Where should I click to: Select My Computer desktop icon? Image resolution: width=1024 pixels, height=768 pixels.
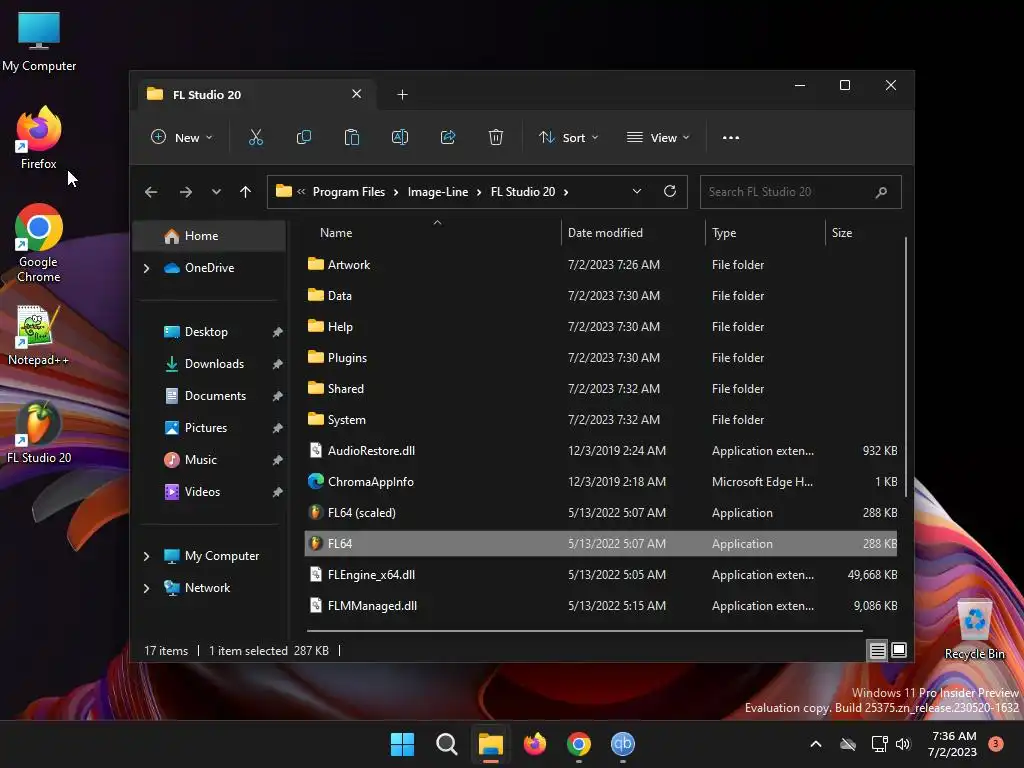tap(39, 41)
